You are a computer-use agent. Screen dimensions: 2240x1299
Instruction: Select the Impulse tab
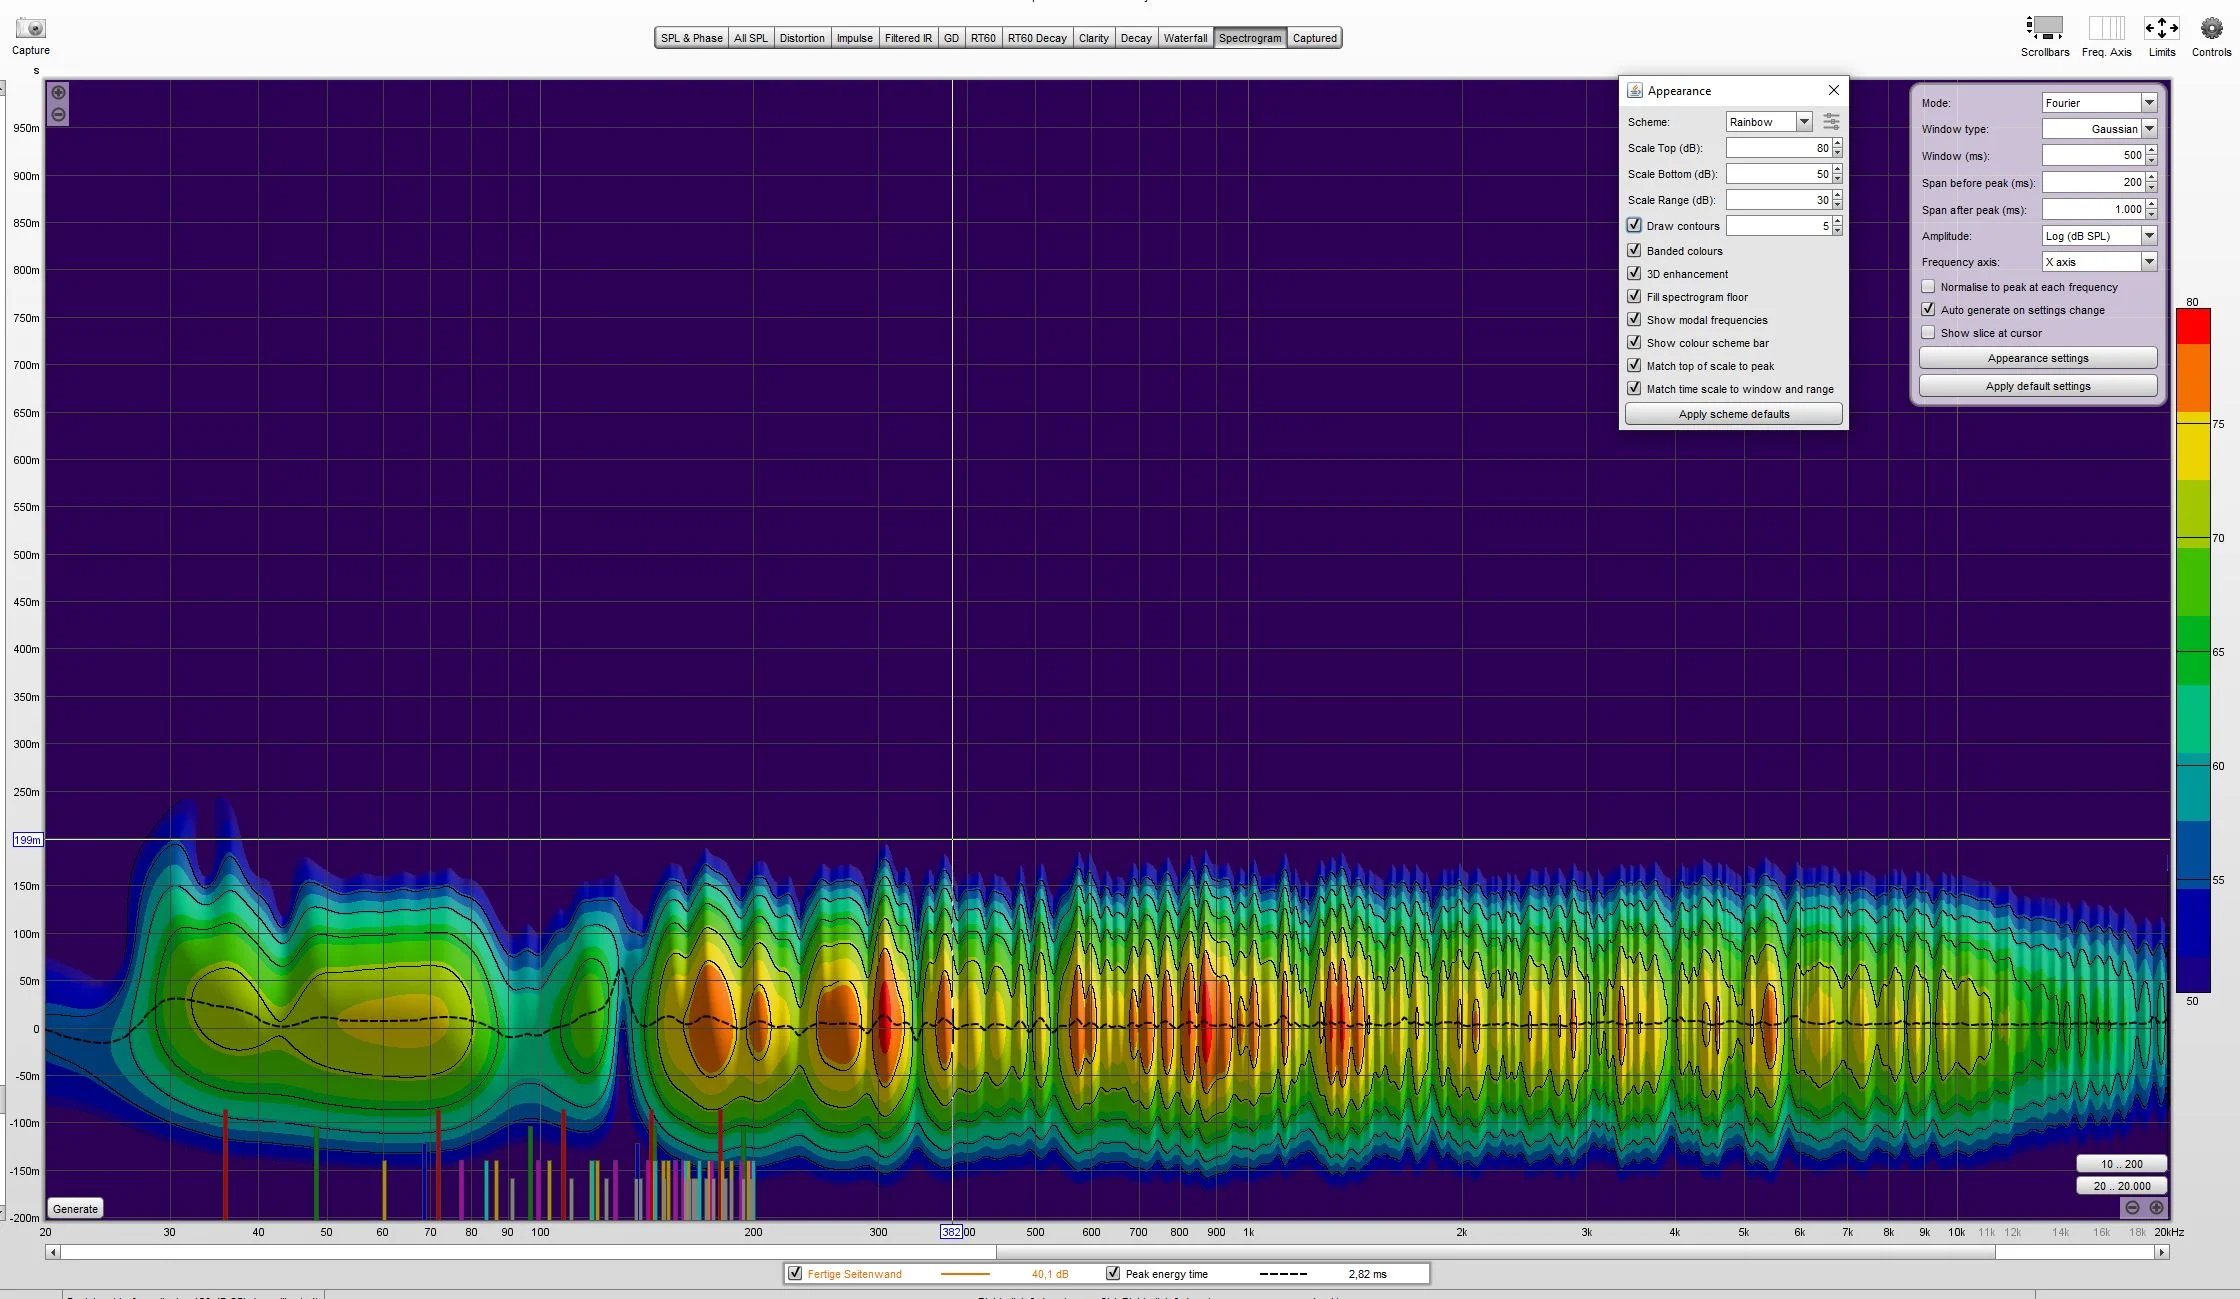pyautogui.click(x=854, y=38)
